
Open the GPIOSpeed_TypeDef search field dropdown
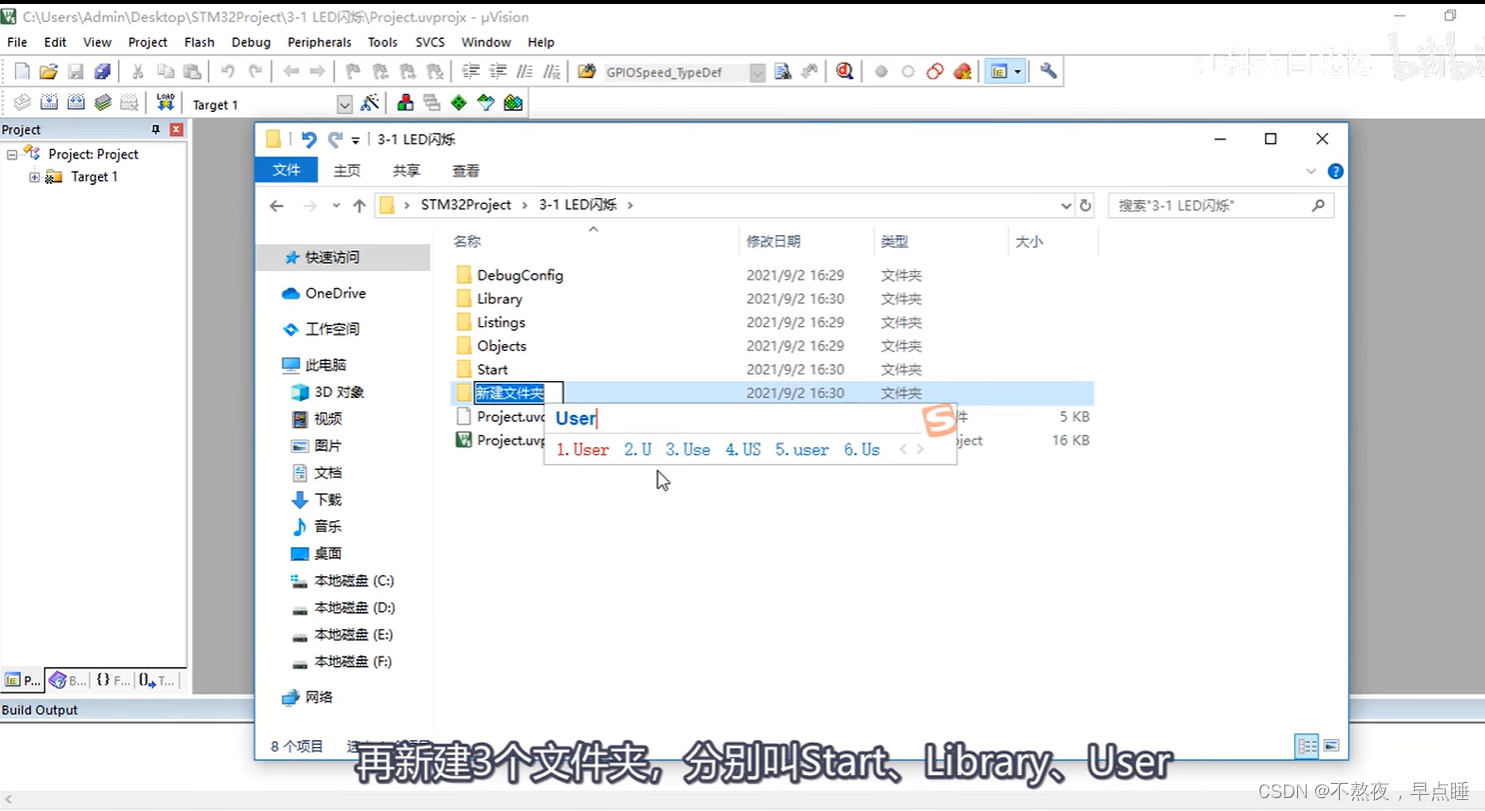(x=757, y=71)
